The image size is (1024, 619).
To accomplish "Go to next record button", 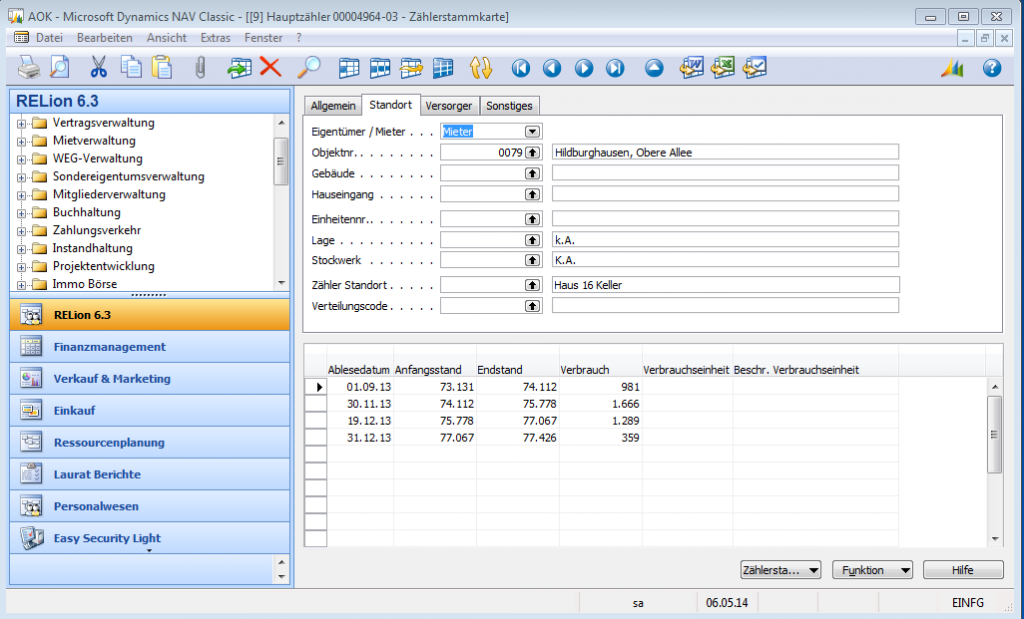I will pyautogui.click(x=584, y=68).
